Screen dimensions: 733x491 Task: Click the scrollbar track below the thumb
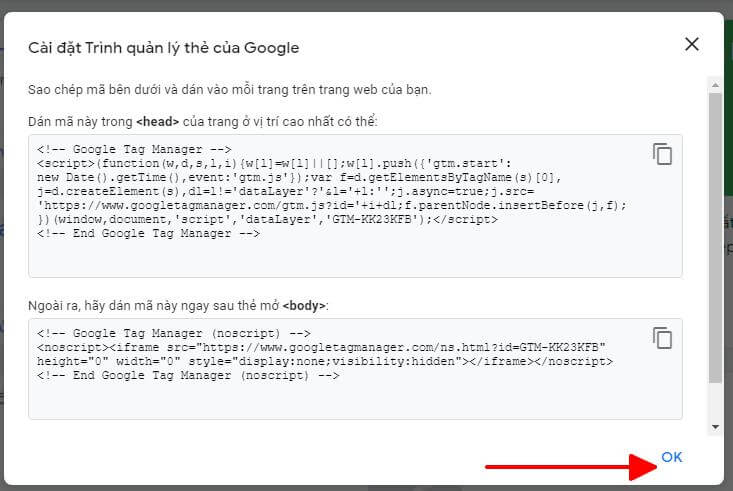(715, 402)
